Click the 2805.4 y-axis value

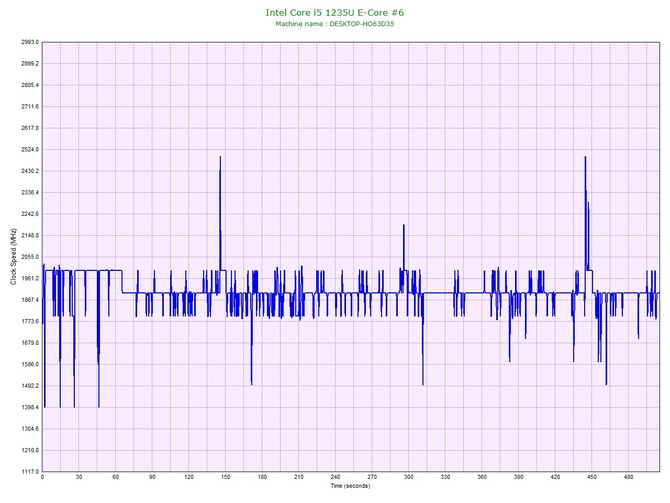click(x=30, y=85)
